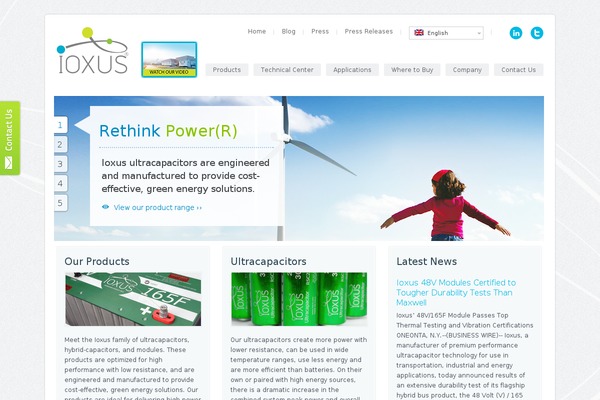Open the green Contact Us side tab

click(x=10, y=138)
